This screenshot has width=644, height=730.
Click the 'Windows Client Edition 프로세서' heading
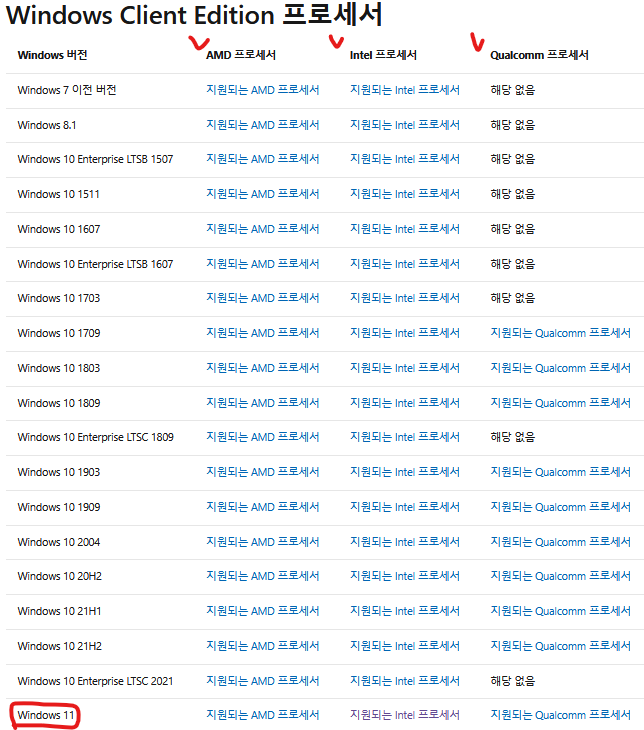point(194,15)
